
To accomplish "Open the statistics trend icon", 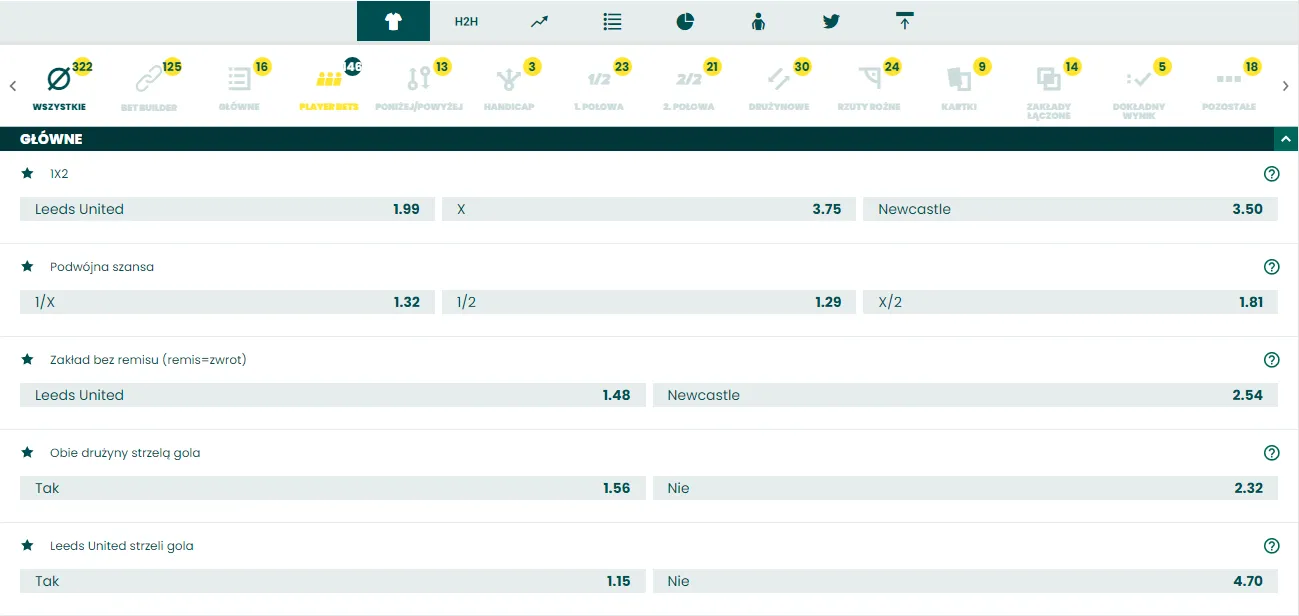I will [539, 20].
